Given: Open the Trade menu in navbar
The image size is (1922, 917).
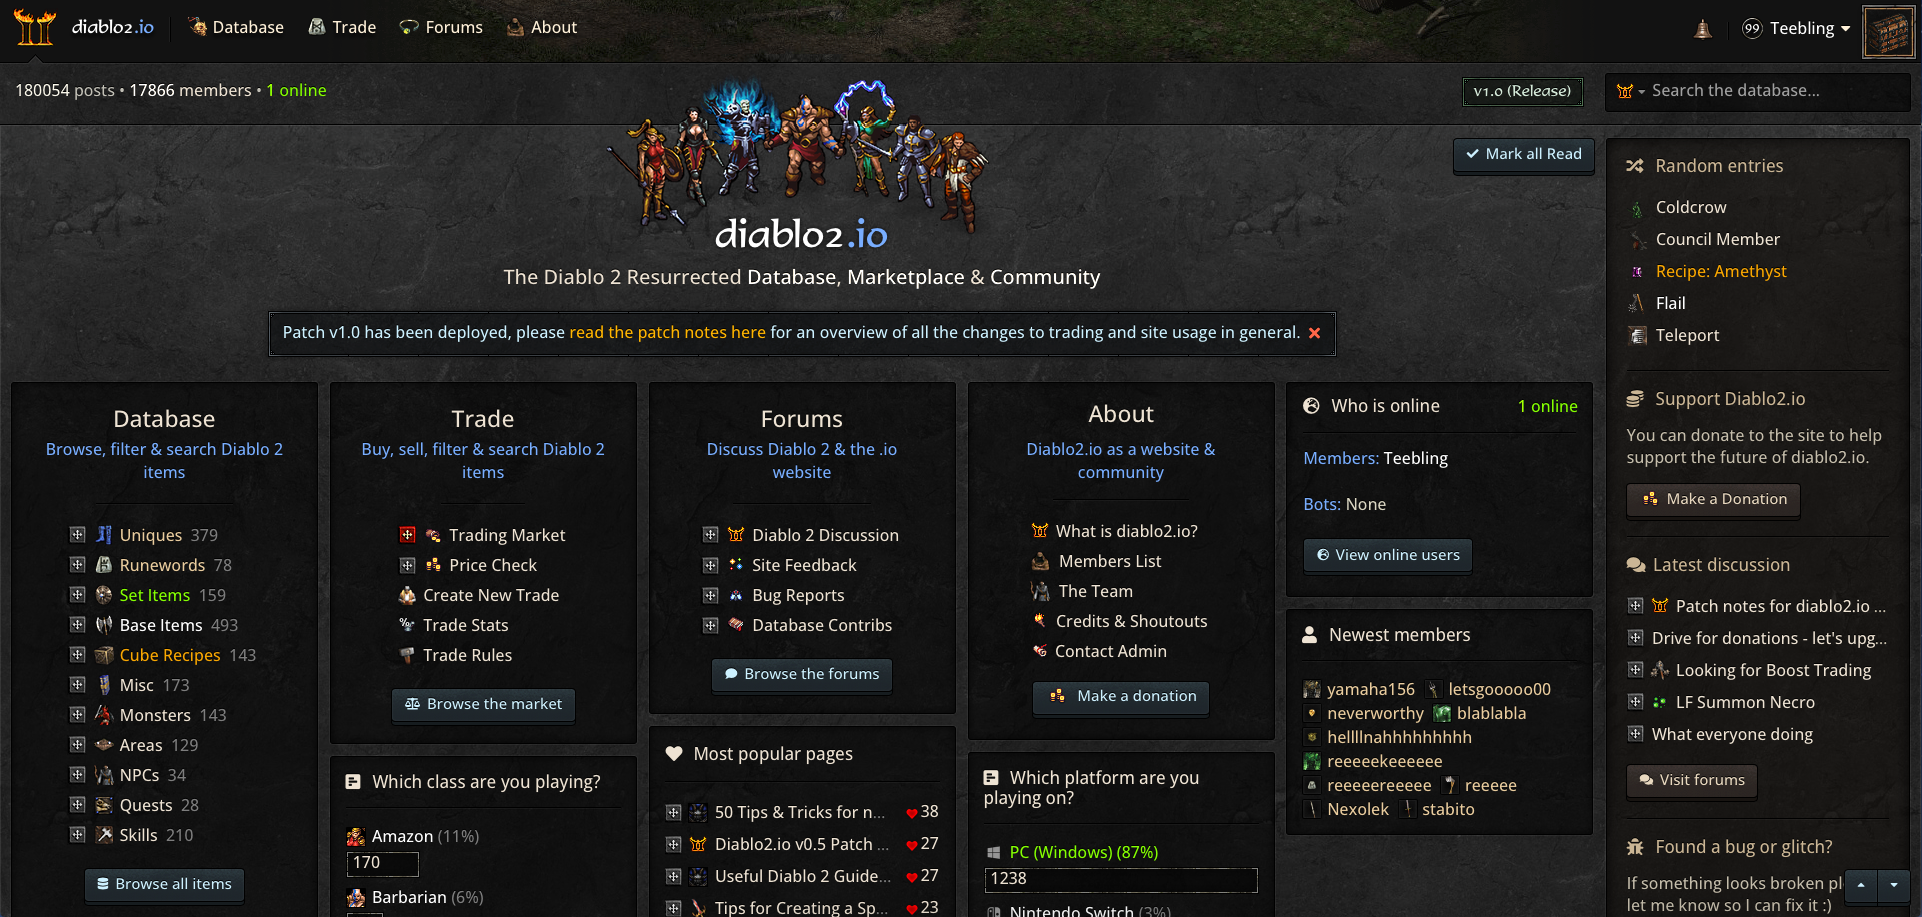Looking at the screenshot, I should (x=342, y=27).
